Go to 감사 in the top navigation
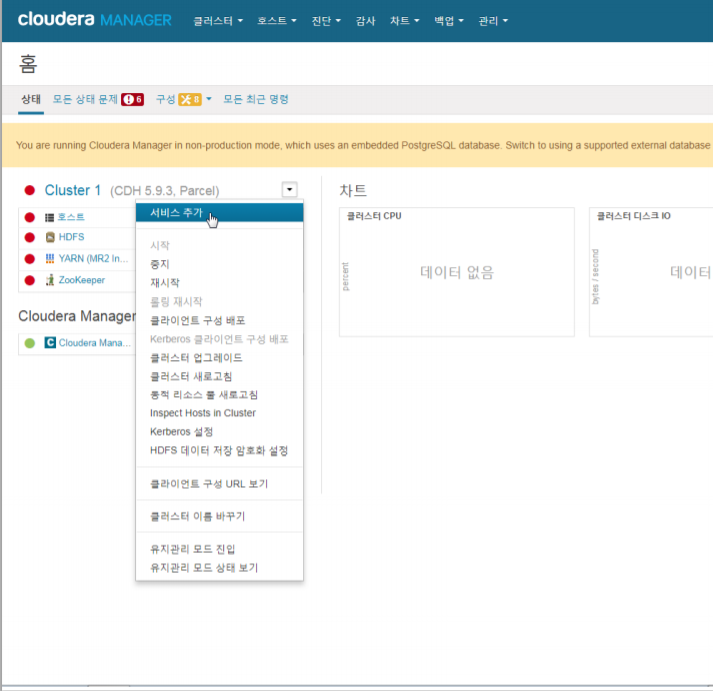 [365, 20]
